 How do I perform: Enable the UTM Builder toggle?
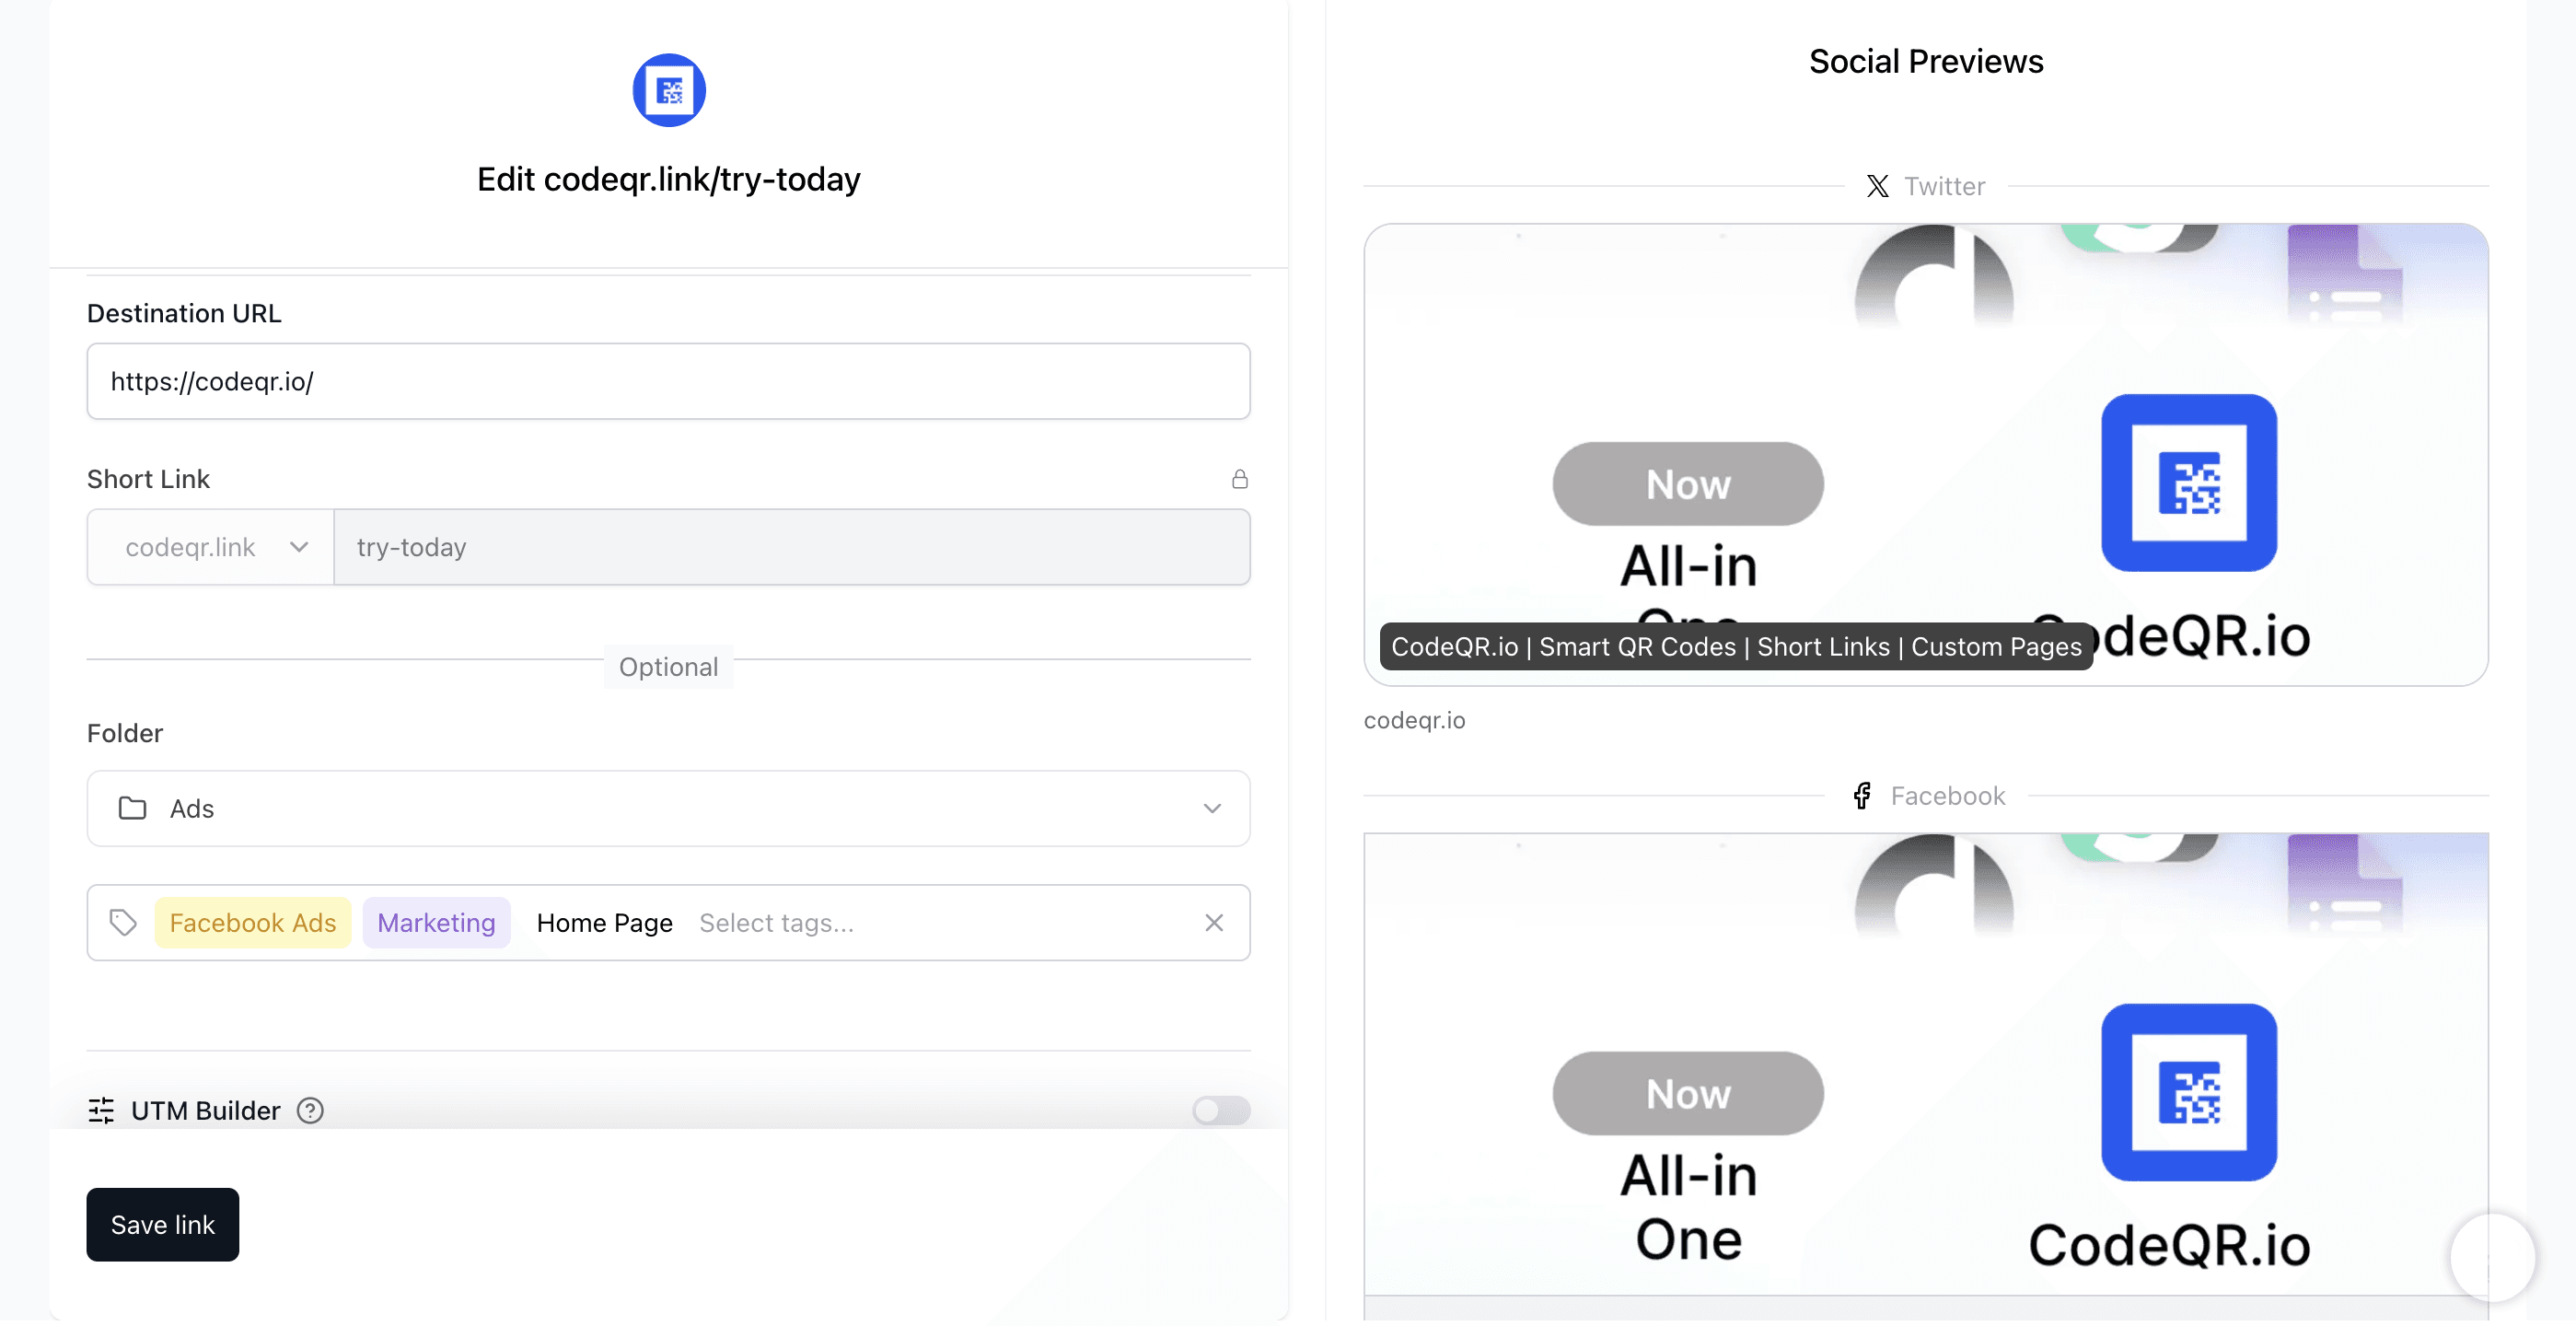1220,1110
